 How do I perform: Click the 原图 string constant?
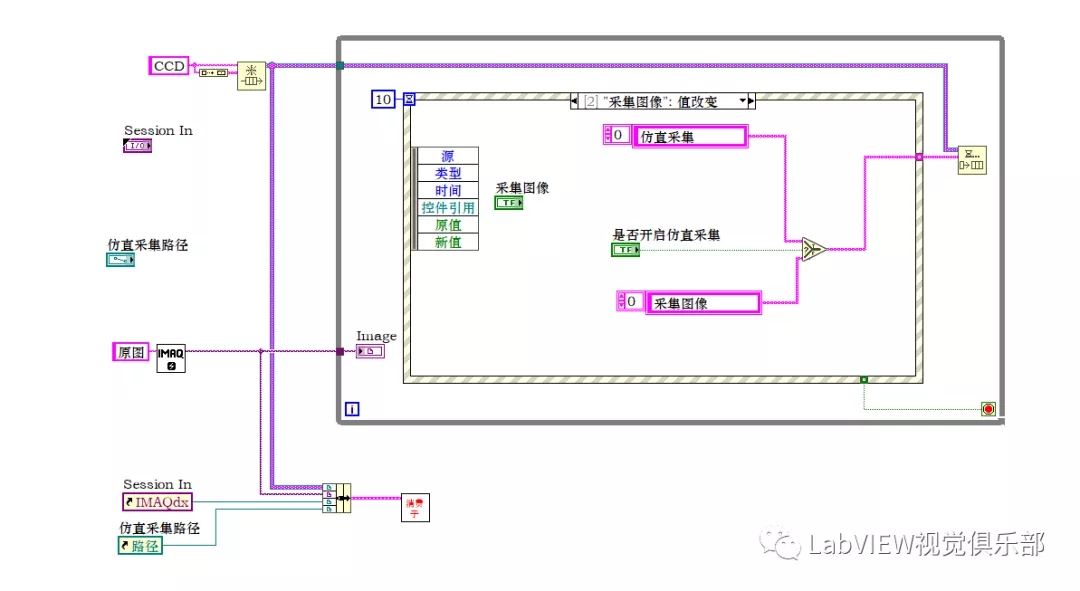(x=131, y=352)
